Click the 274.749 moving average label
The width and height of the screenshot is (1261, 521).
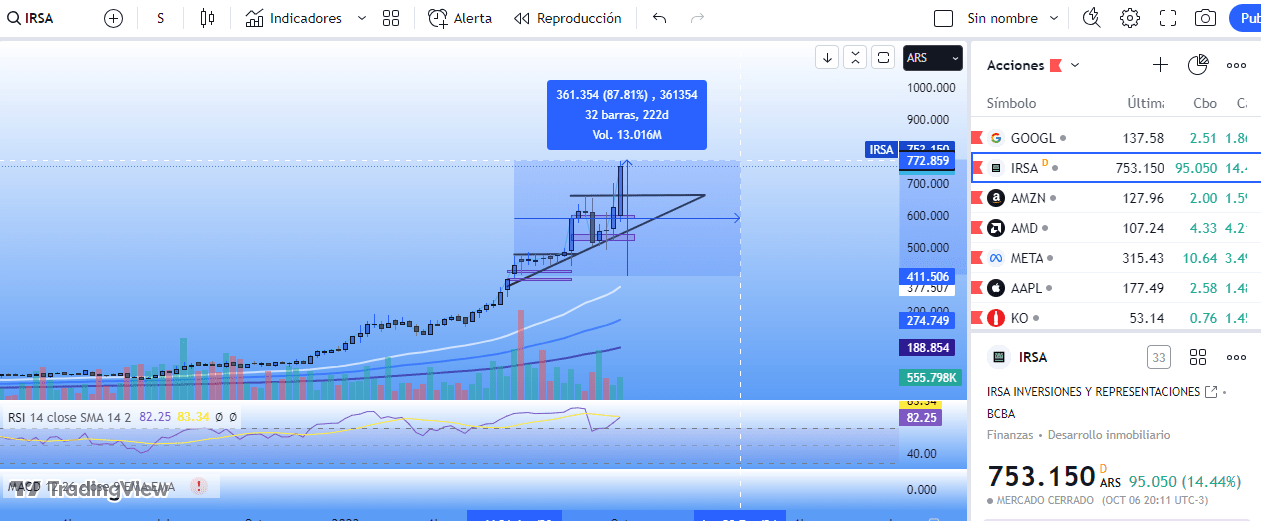927,321
